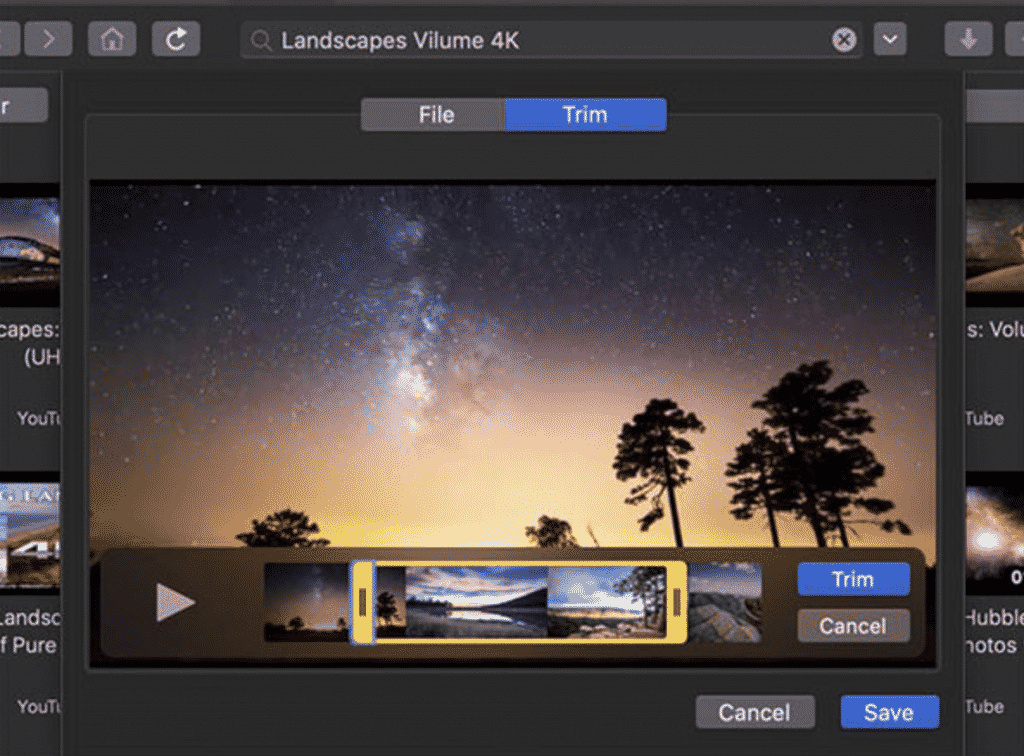Open the search suggestions chevron
The image size is (1024, 756).
[x=890, y=39]
